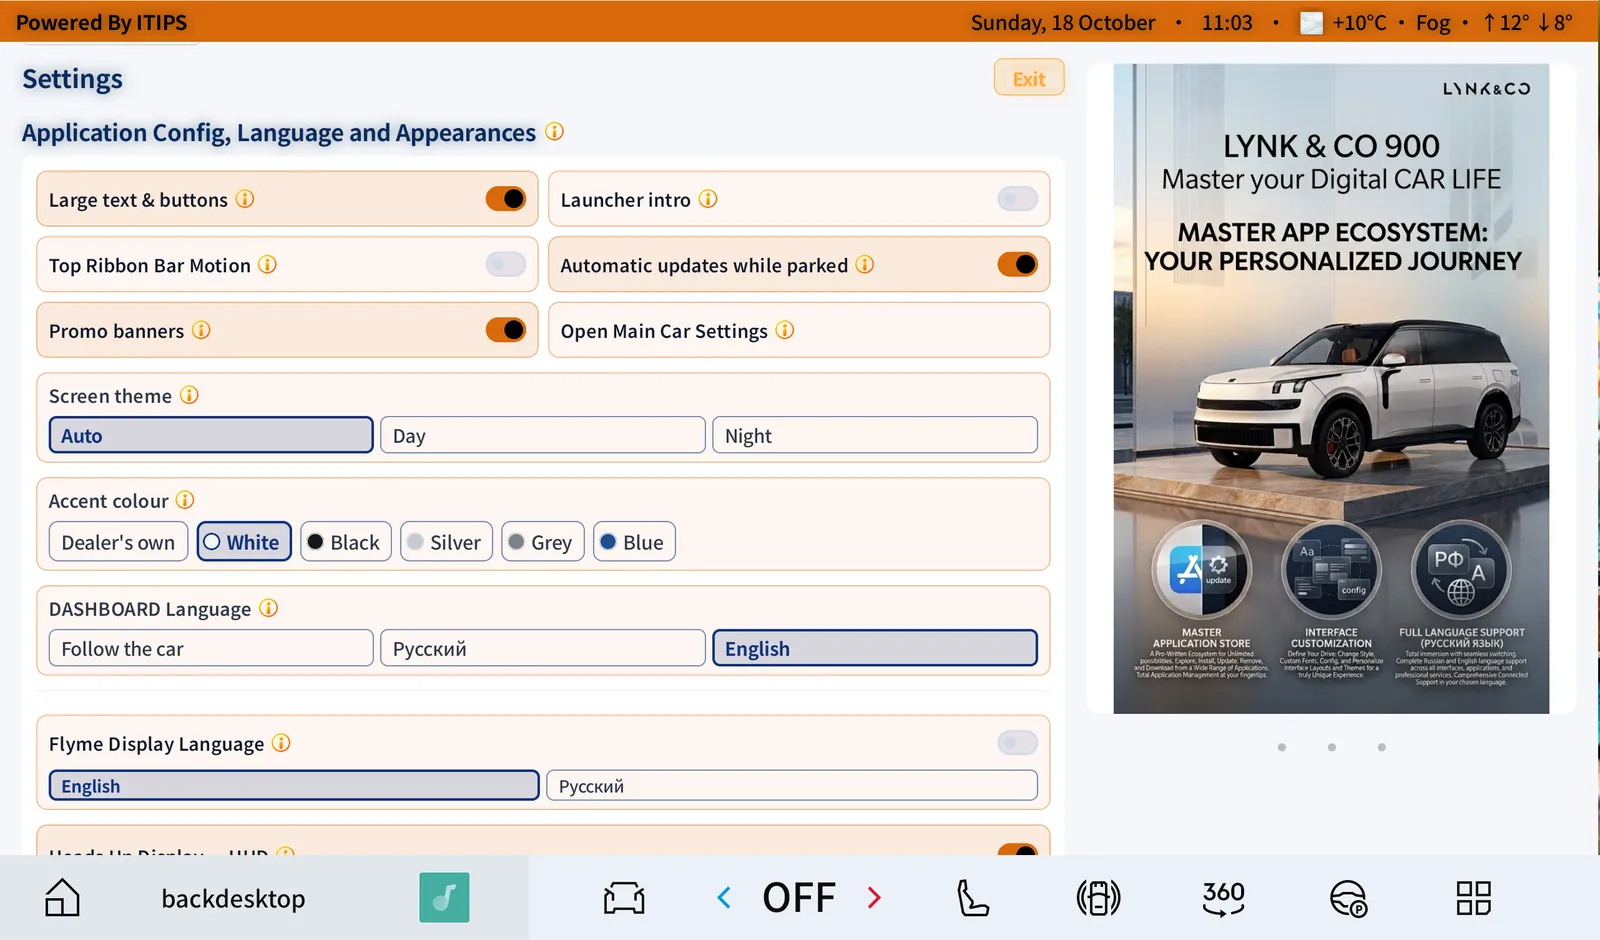Pick the Grey accent colour
The image size is (1600, 940).
coord(542,542)
